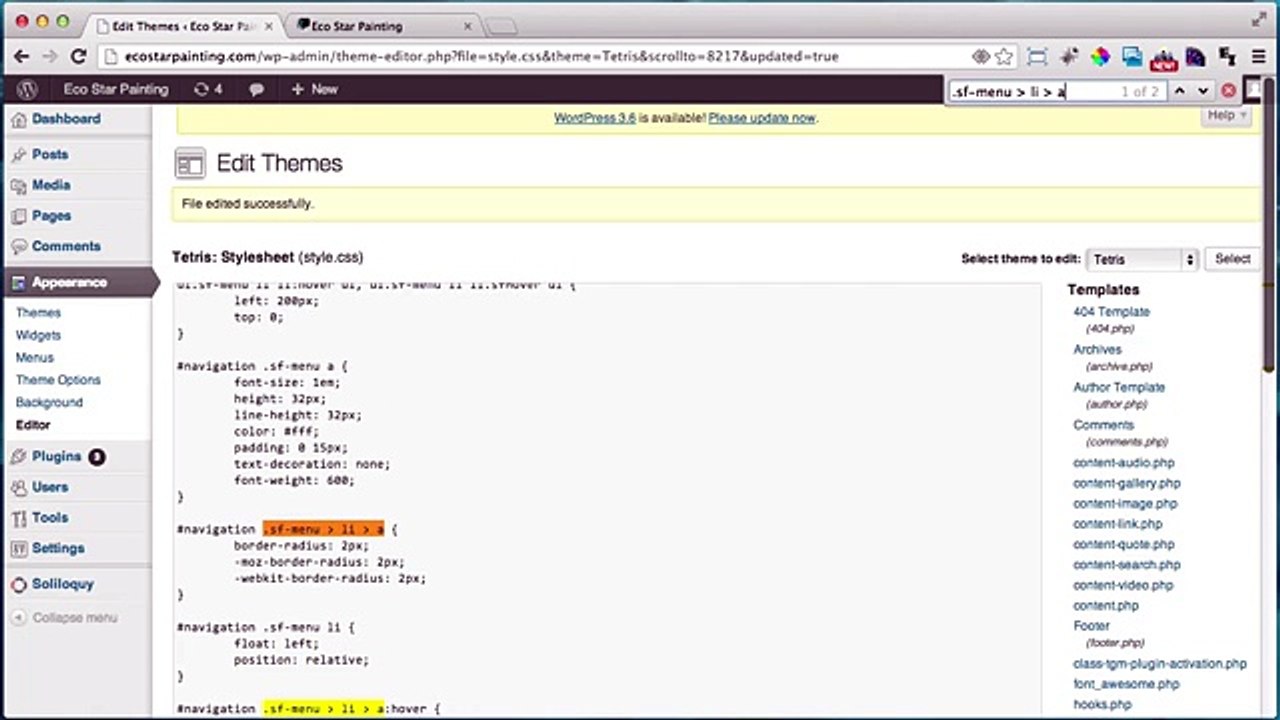Open content-gallery.php template file
The image size is (1280, 720).
pos(1127,484)
